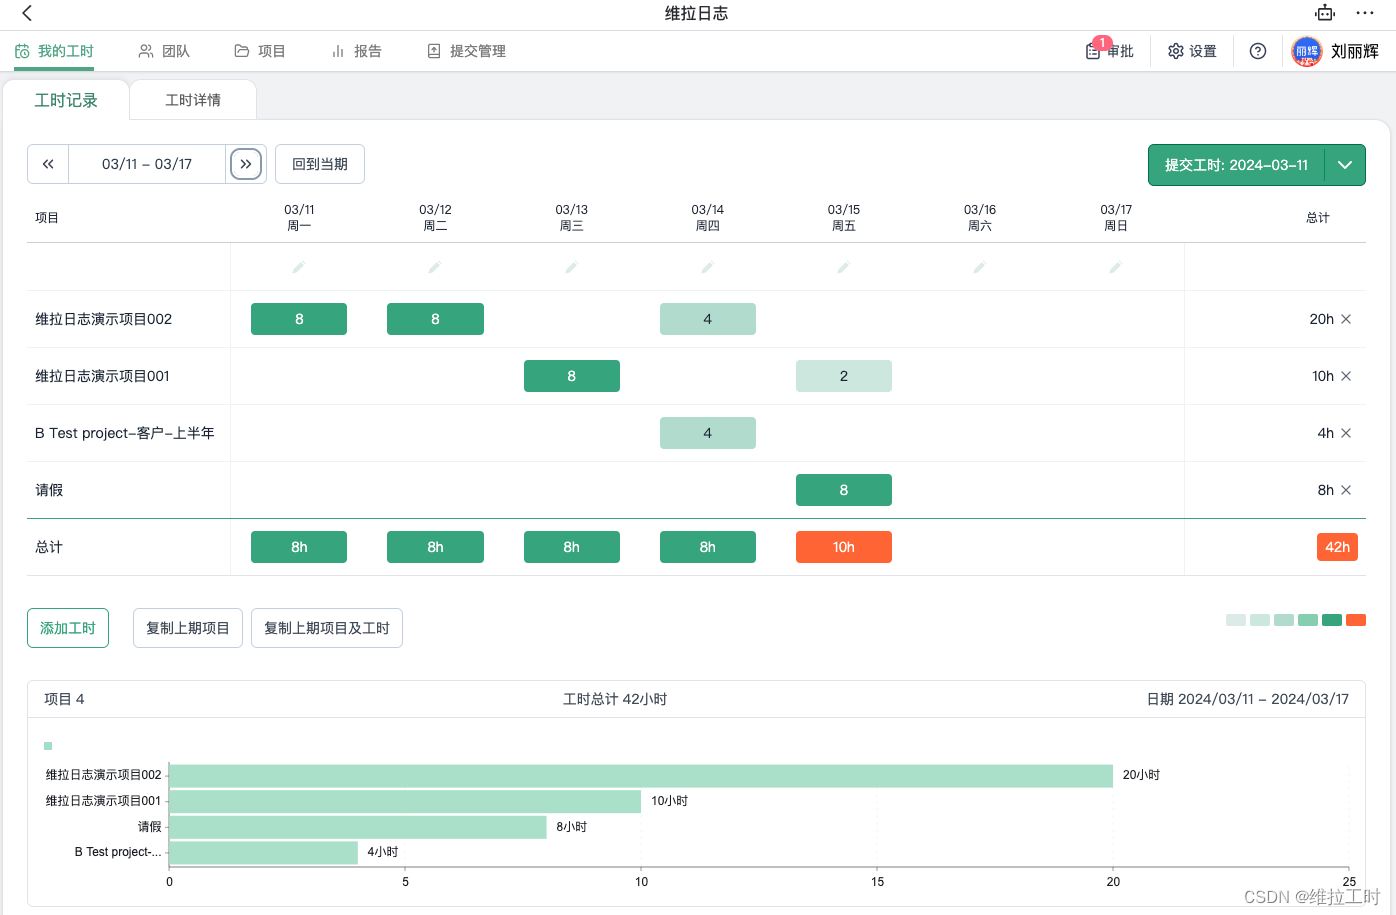The height and width of the screenshot is (915, 1396).
Task: Edit notes pencil for 03/17 周日
Action: tap(1116, 267)
